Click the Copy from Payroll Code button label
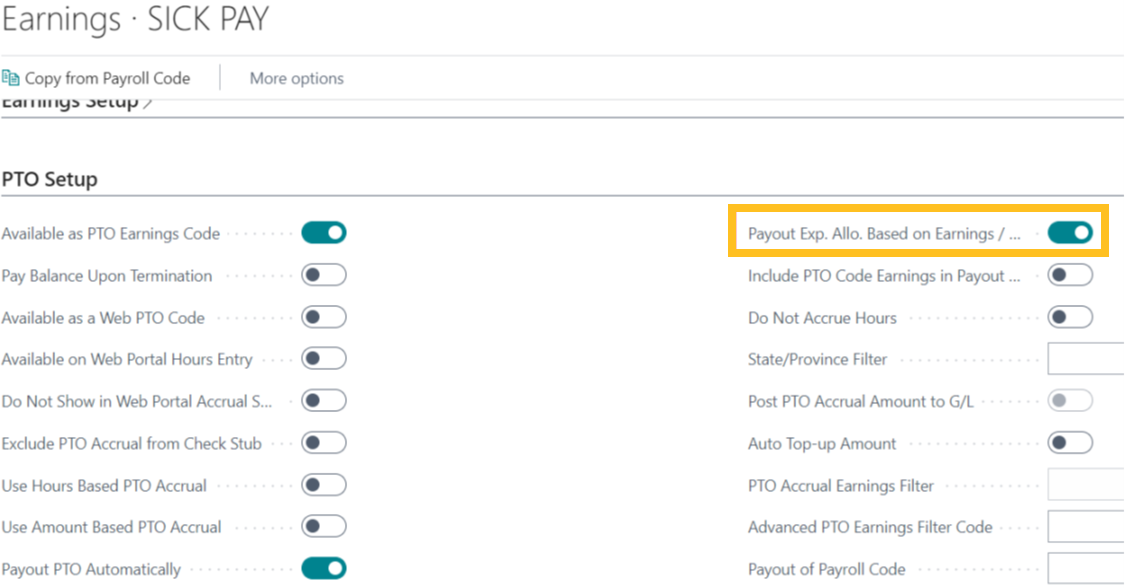This screenshot has height=588, width=1125. (107, 78)
